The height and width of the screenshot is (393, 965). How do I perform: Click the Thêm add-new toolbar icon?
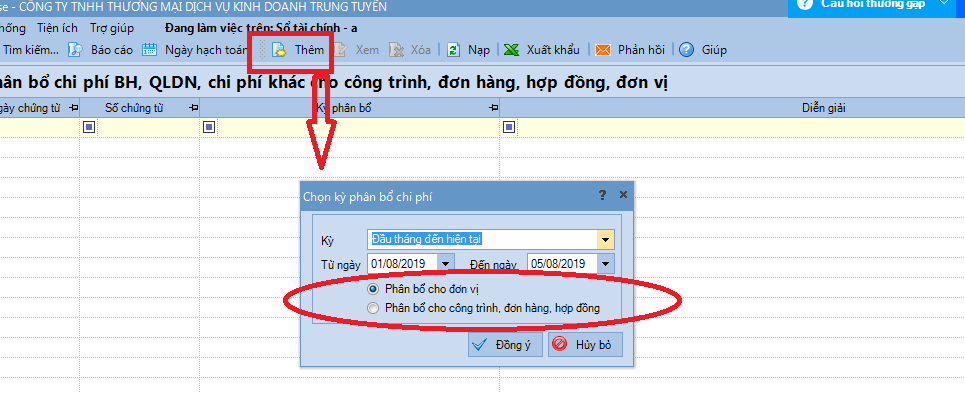(280, 50)
